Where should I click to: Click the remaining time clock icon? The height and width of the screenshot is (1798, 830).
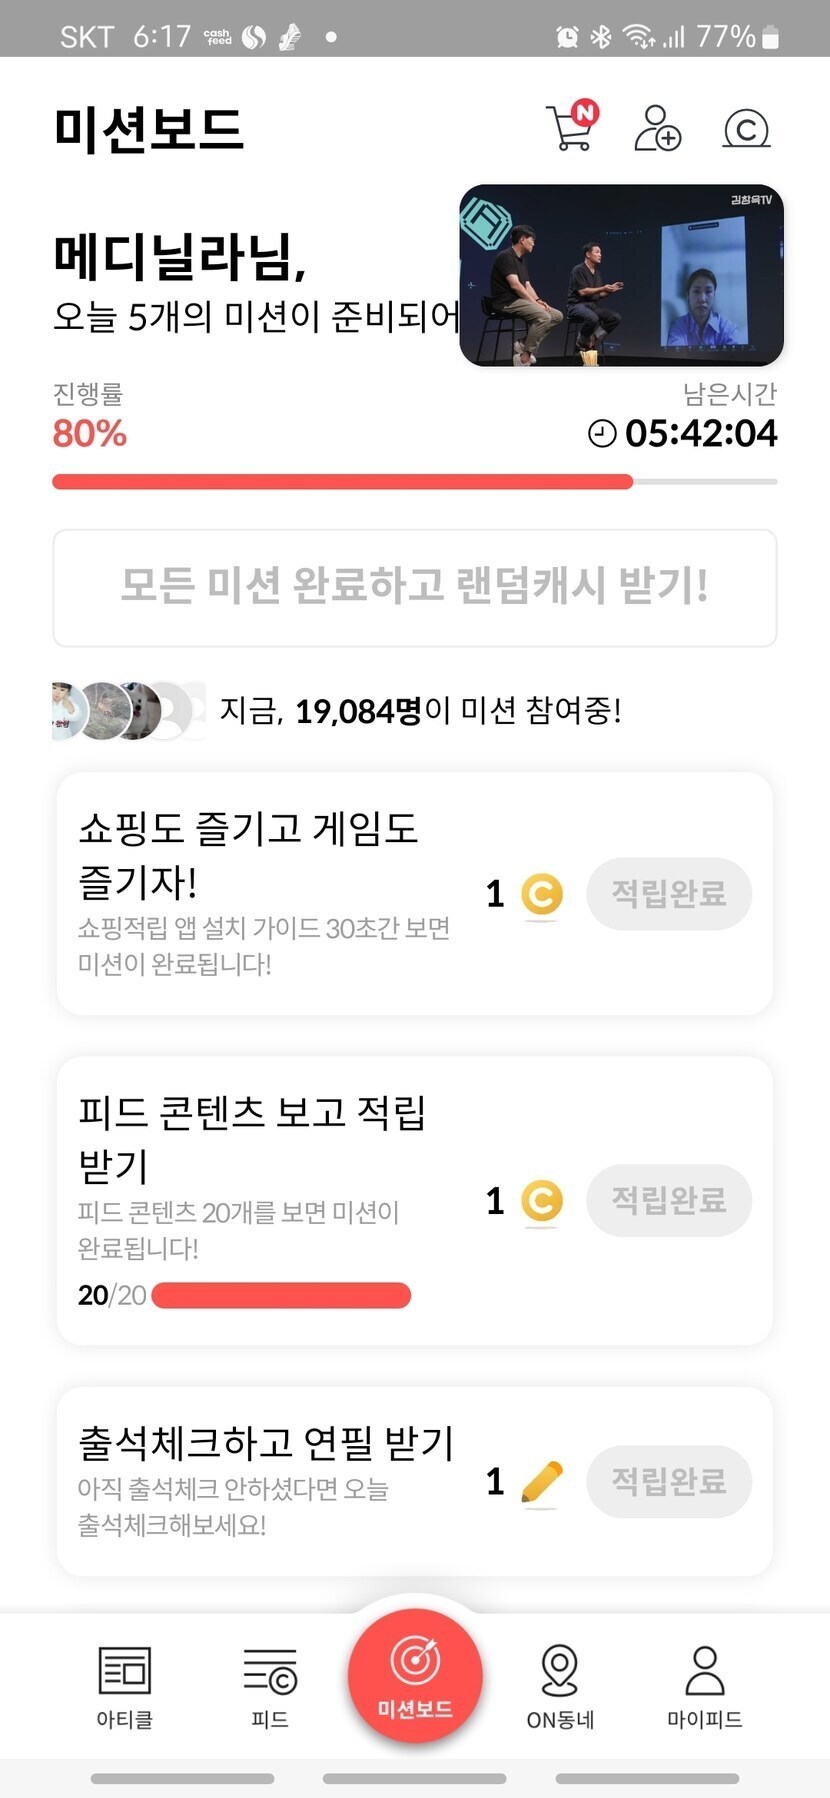click(602, 433)
